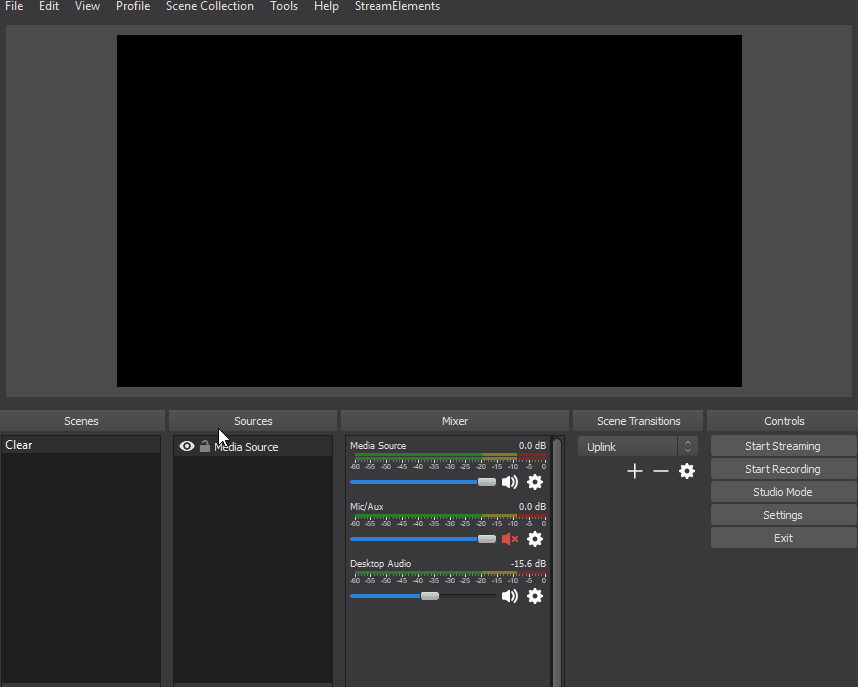Viewport: 858px width, 687px height.
Task: Open Mic/Aux mixer gear settings
Action: click(x=535, y=539)
